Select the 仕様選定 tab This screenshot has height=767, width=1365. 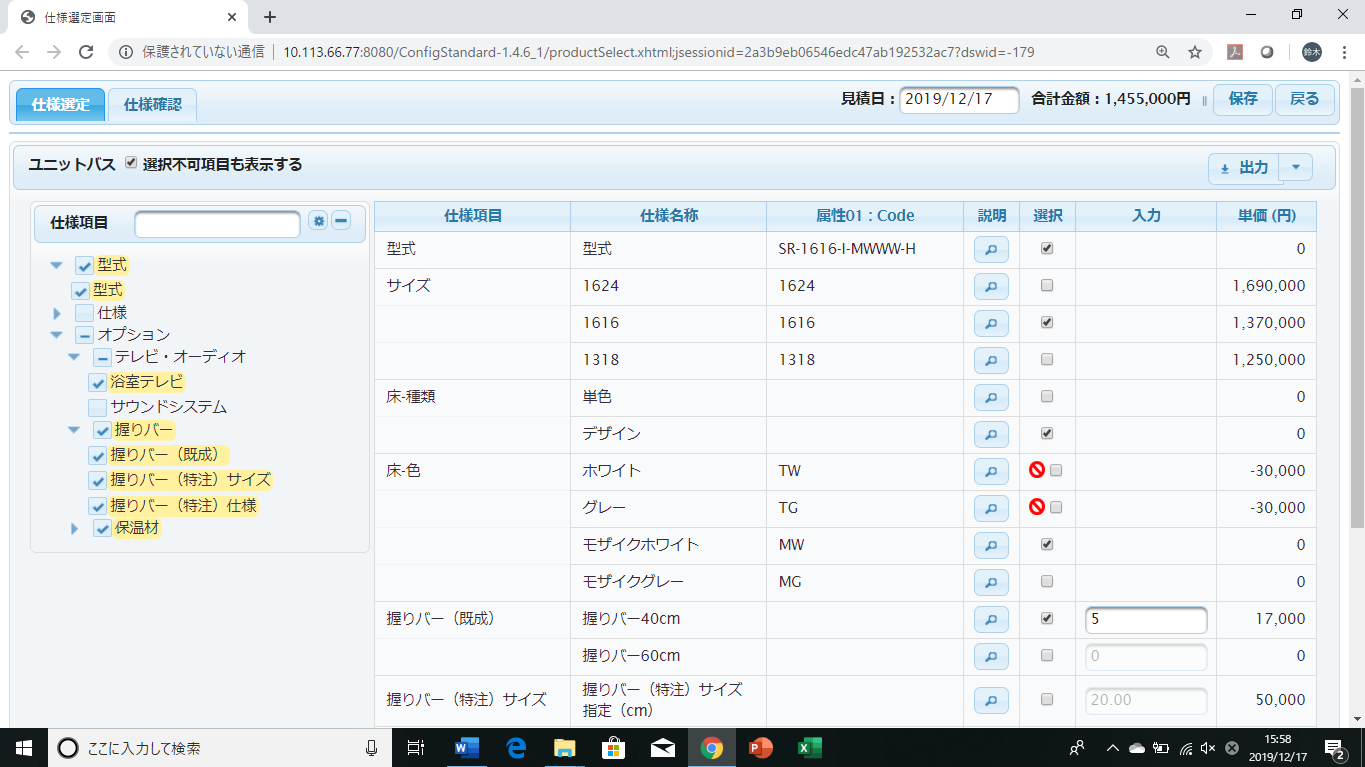tap(59, 104)
